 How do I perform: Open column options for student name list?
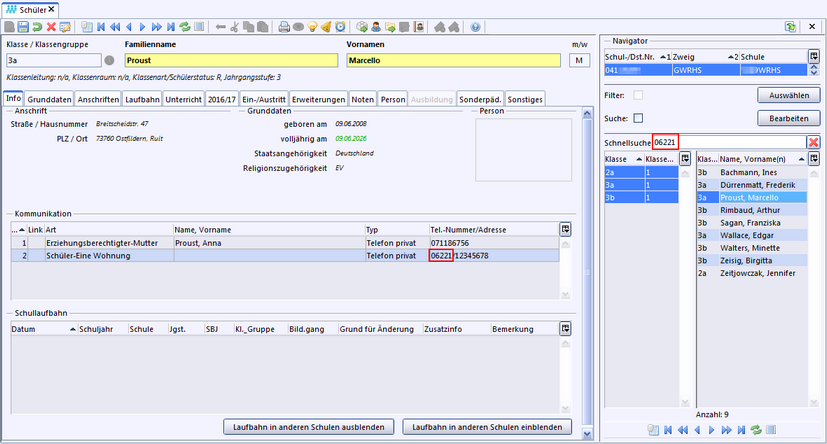pyautogui.click(x=812, y=159)
